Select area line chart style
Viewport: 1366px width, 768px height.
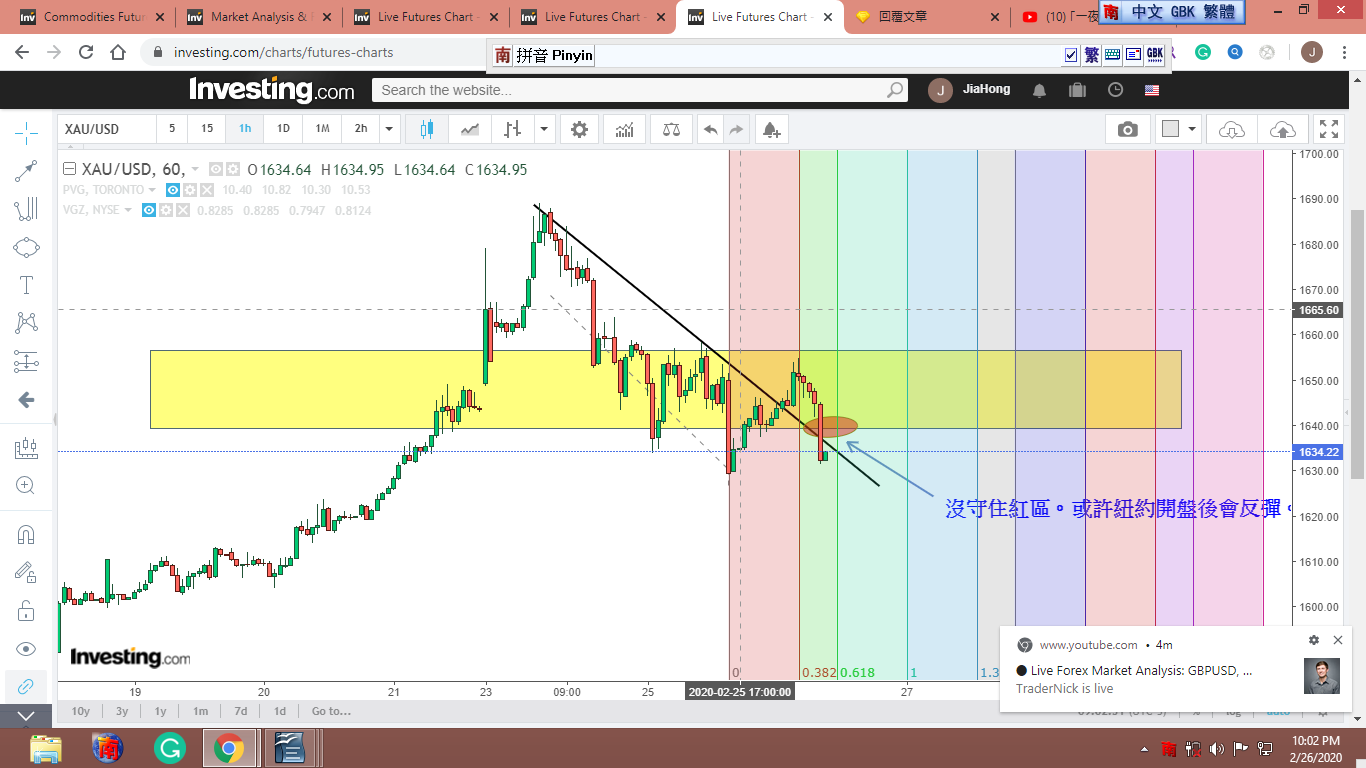tap(470, 129)
